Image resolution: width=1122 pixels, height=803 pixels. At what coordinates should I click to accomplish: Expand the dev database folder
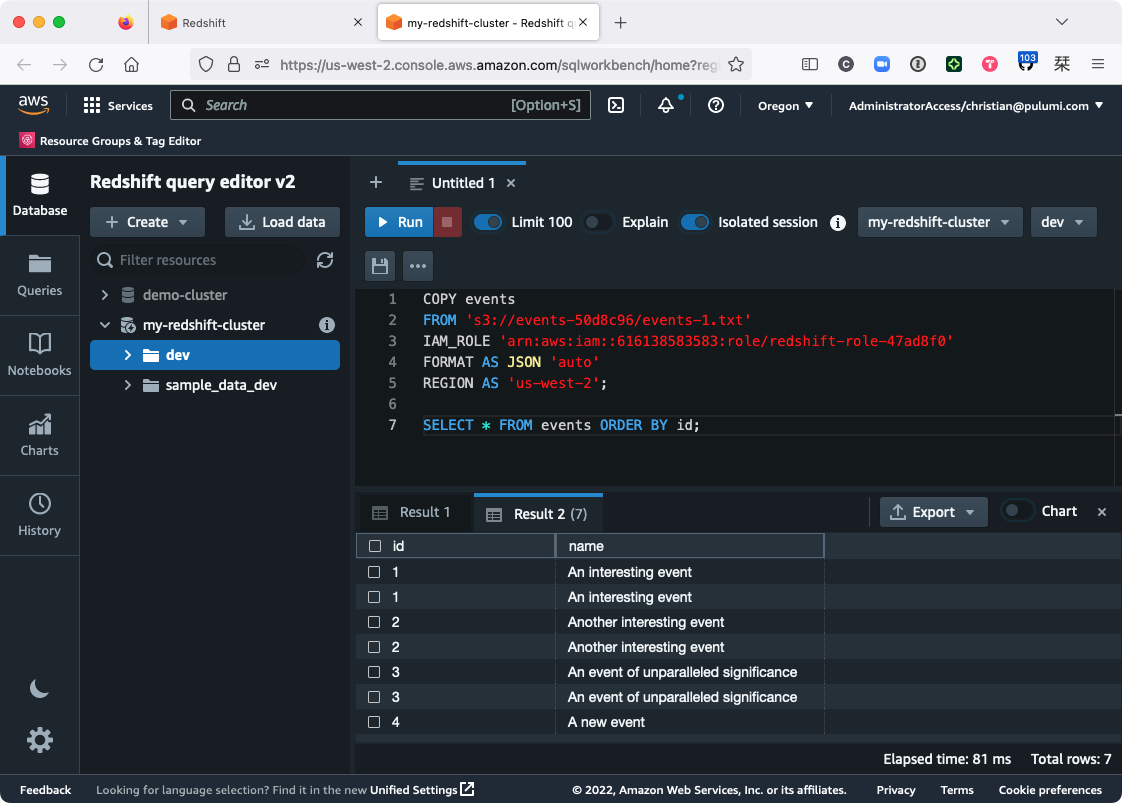[x=128, y=355]
